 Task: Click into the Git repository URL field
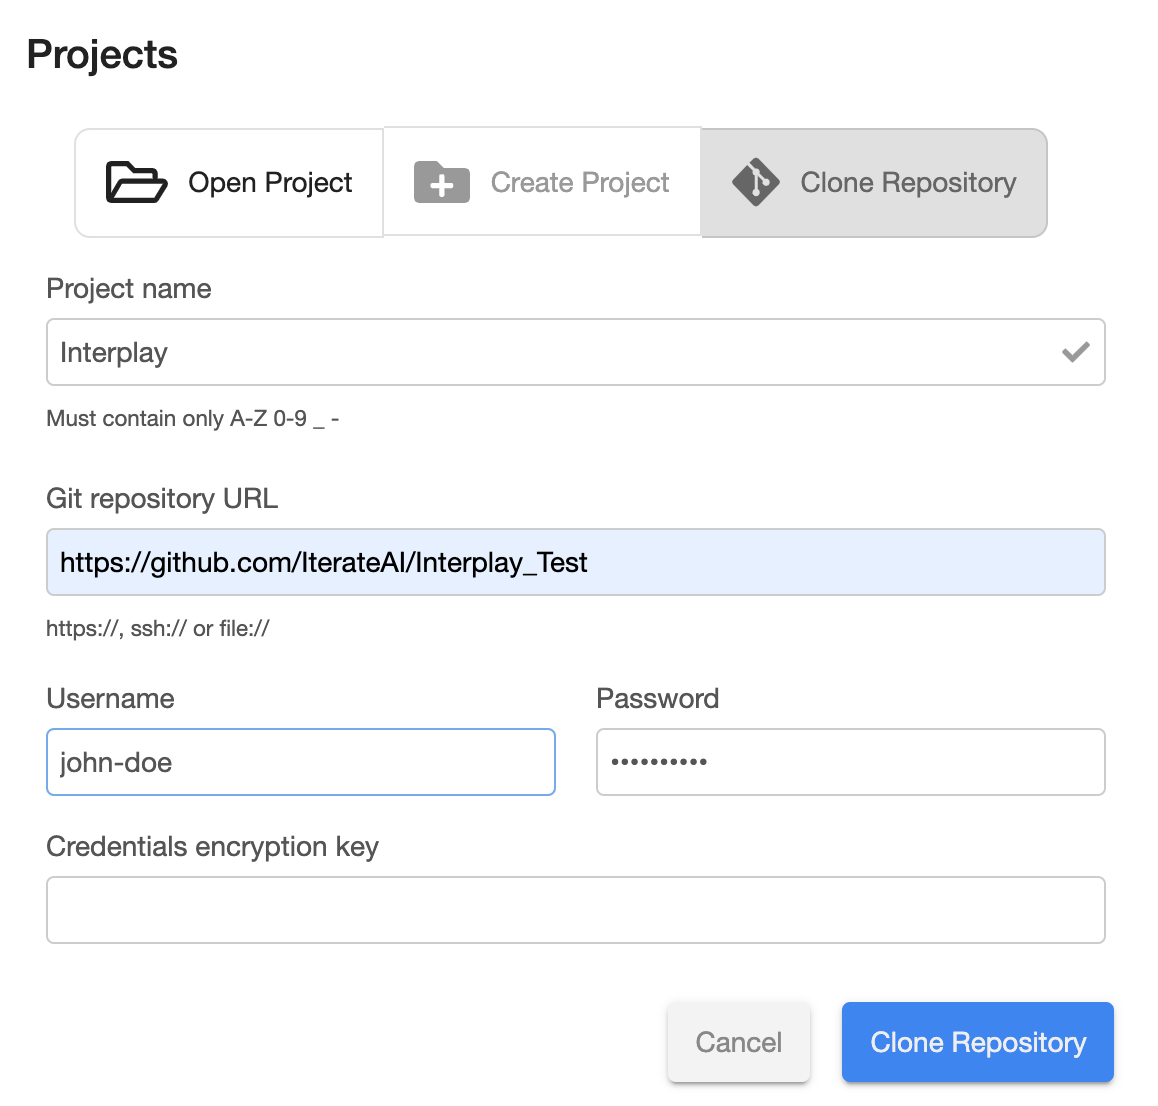coord(575,562)
